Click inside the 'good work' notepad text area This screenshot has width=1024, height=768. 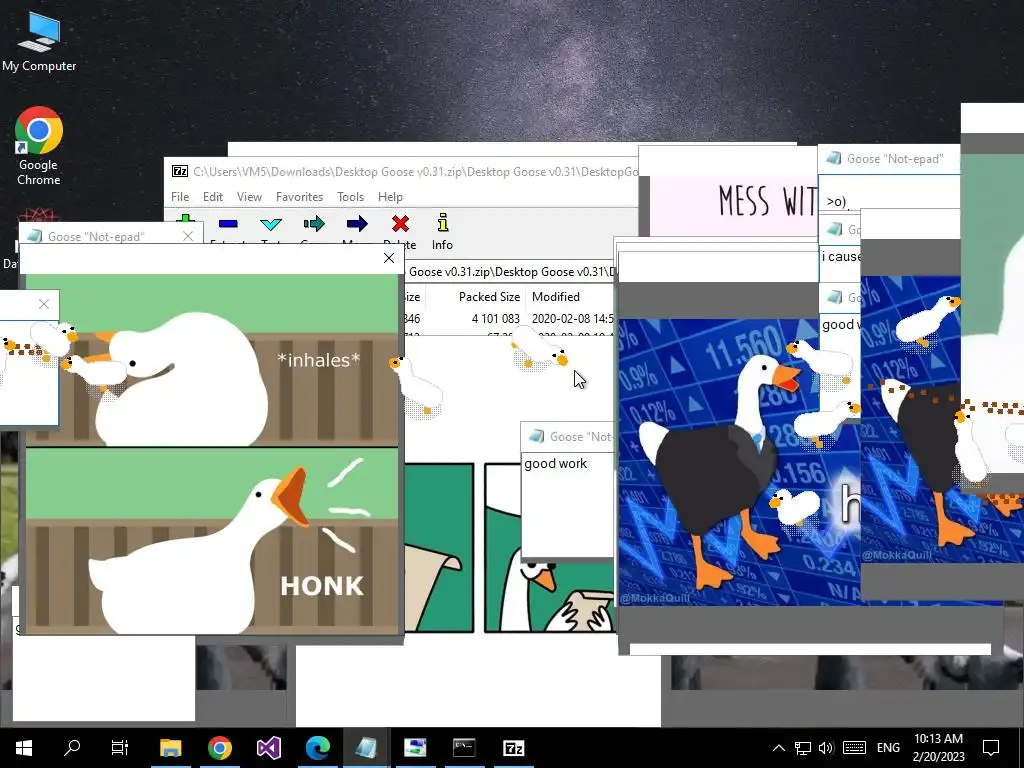click(x=567, y=506)
